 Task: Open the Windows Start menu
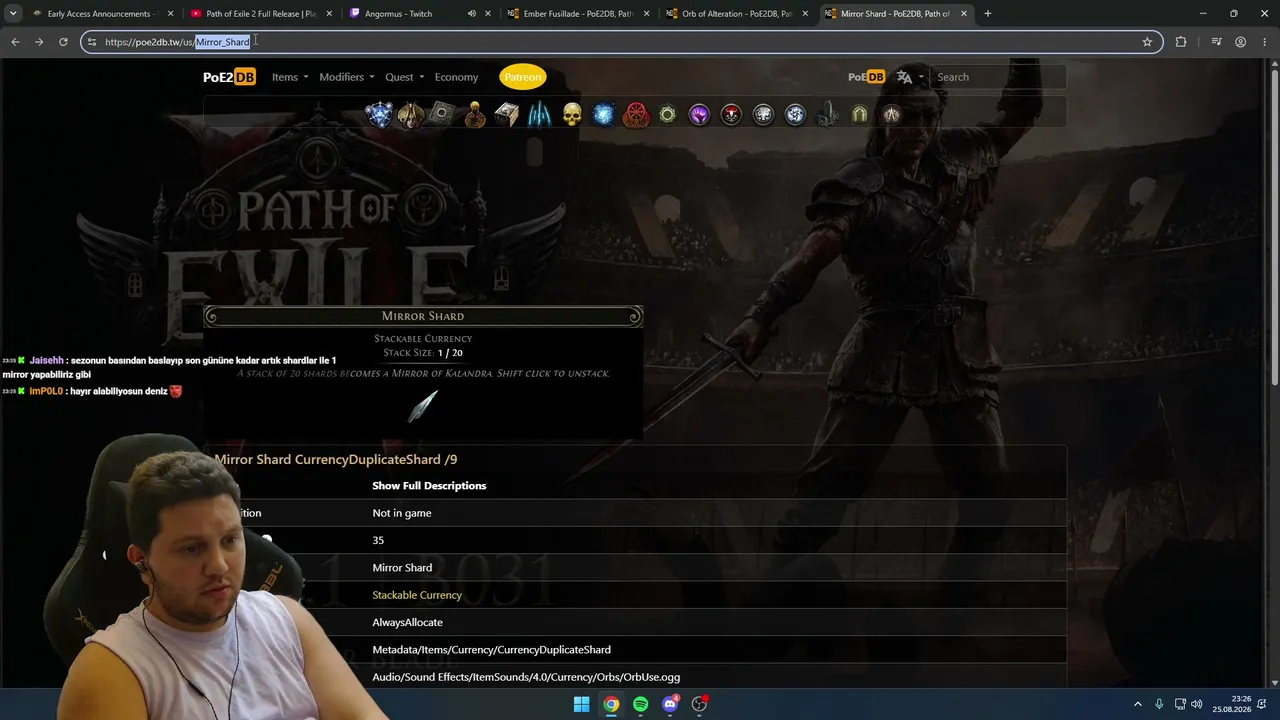coord(581,704)
